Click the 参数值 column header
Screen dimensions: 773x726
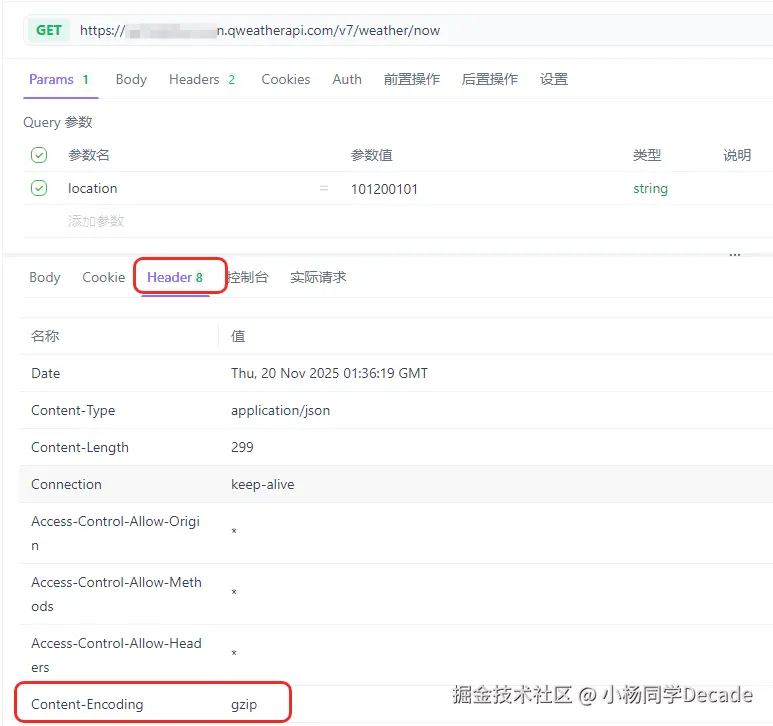[372, 155]
